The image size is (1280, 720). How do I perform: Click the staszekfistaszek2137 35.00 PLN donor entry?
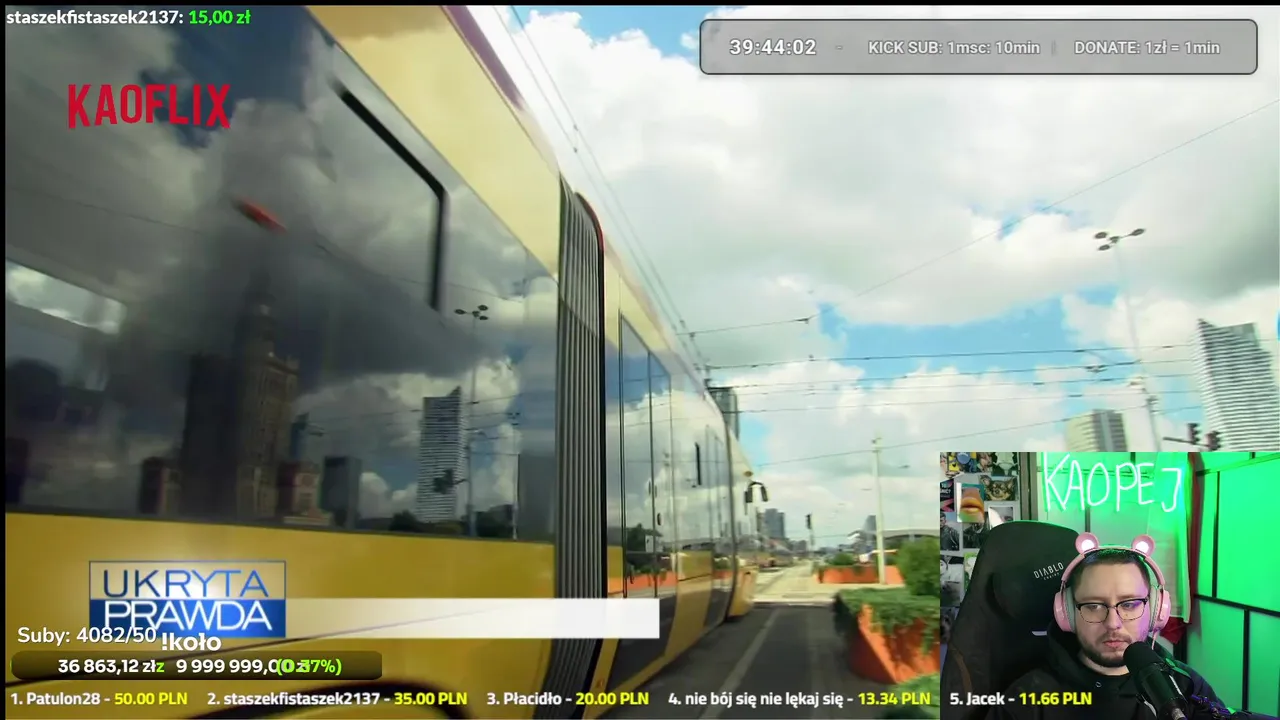337,699
